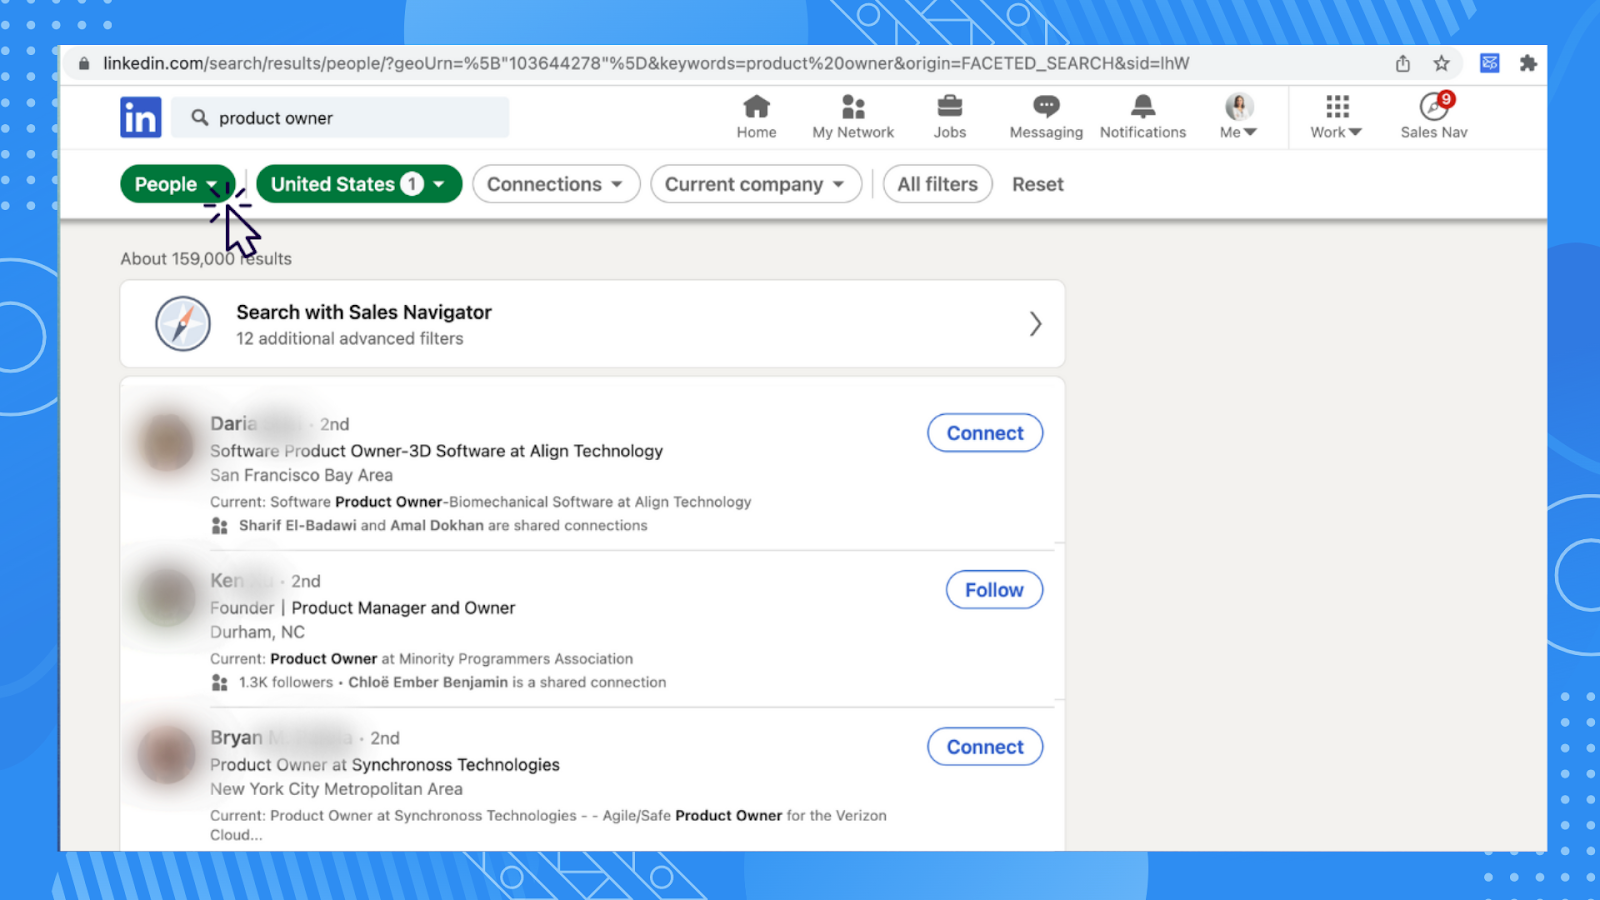Open Jobs briefcase icon

950,106
